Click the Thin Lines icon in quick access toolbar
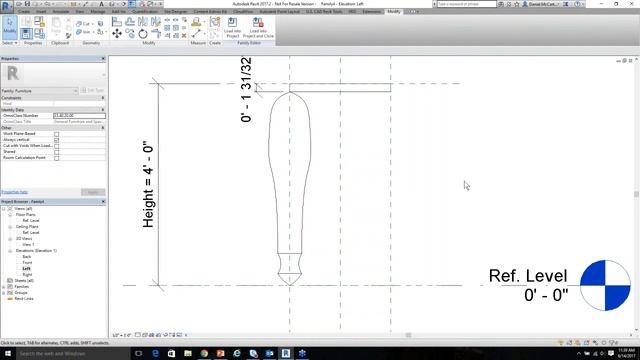This screenshot has width=640, height=360. tap(132, 4)
